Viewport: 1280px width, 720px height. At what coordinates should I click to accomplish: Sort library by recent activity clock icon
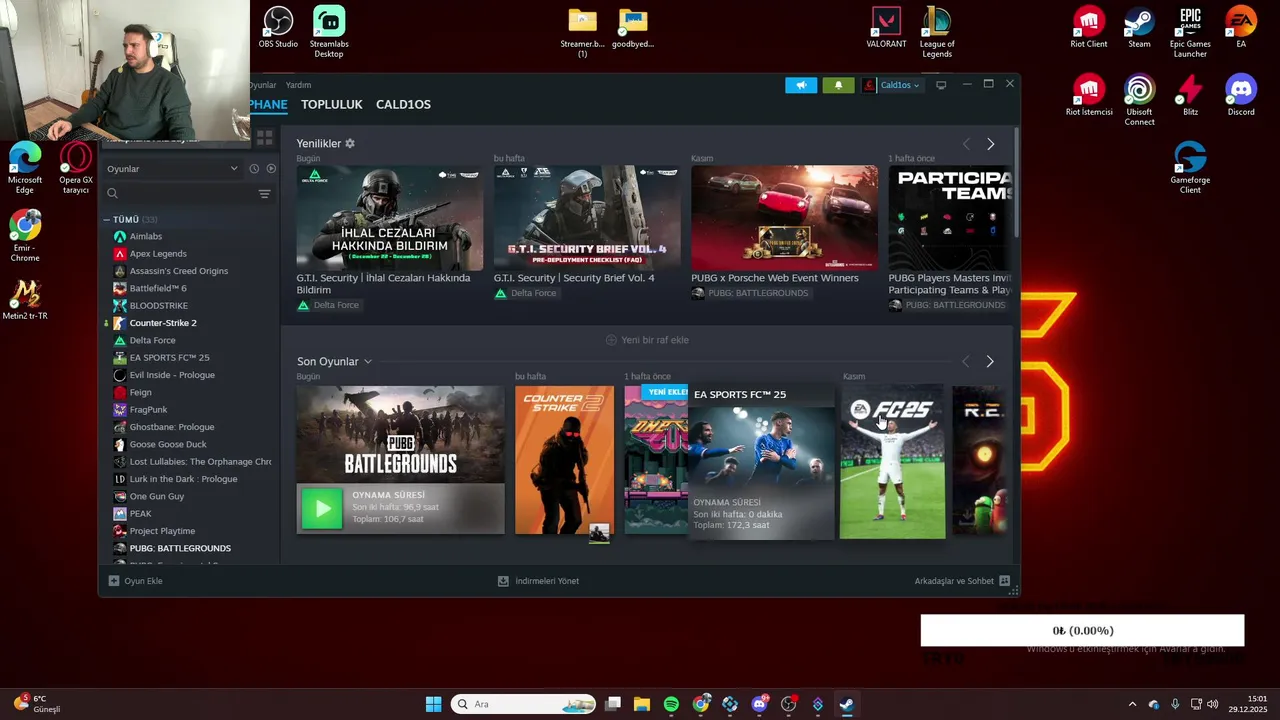point(254,168)
